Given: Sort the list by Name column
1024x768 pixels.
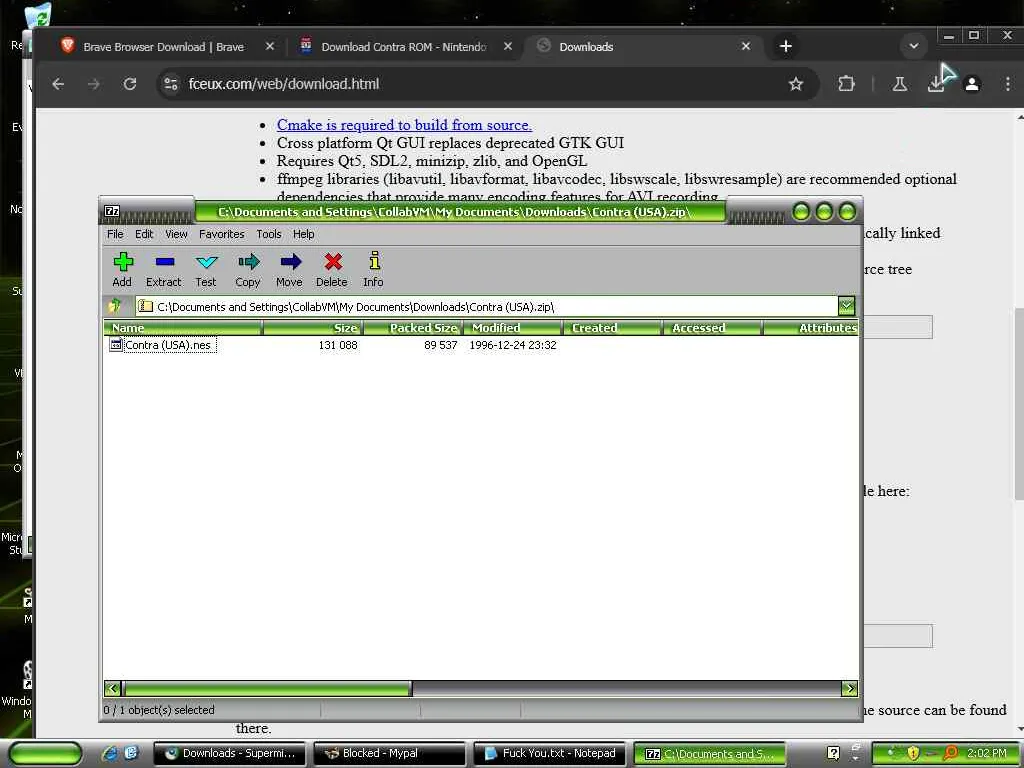Looking at the screenshot, I should (x=183, y=328).
